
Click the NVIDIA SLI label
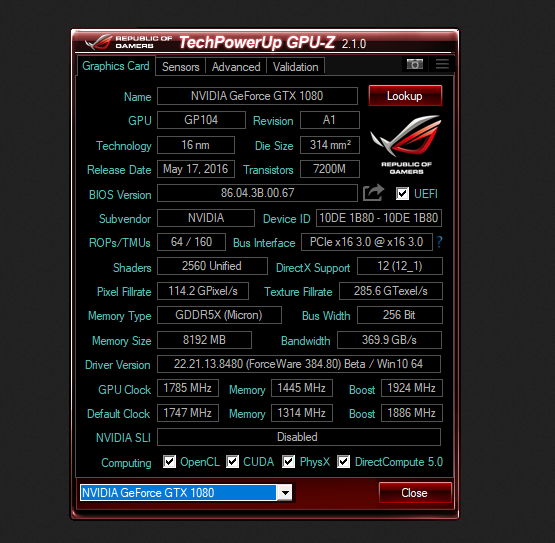tap(123, 438)
